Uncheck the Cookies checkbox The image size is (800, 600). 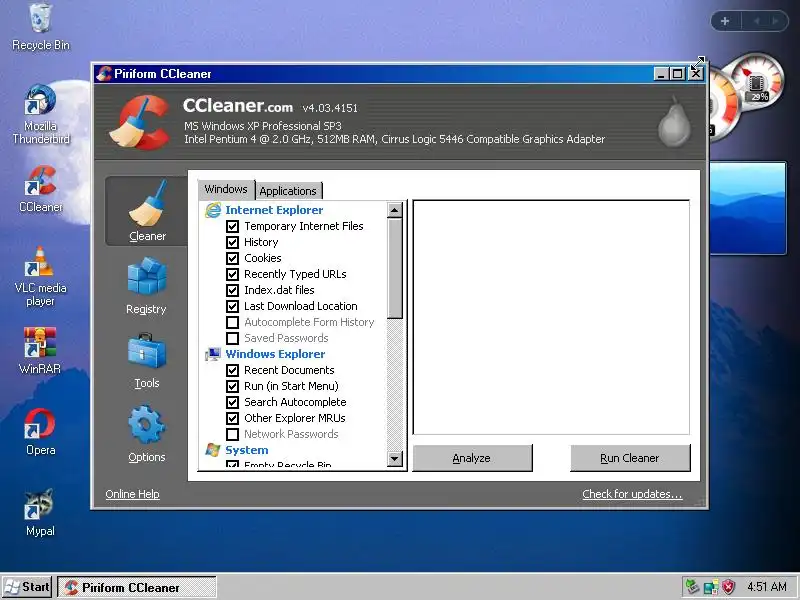click(232, 258)
